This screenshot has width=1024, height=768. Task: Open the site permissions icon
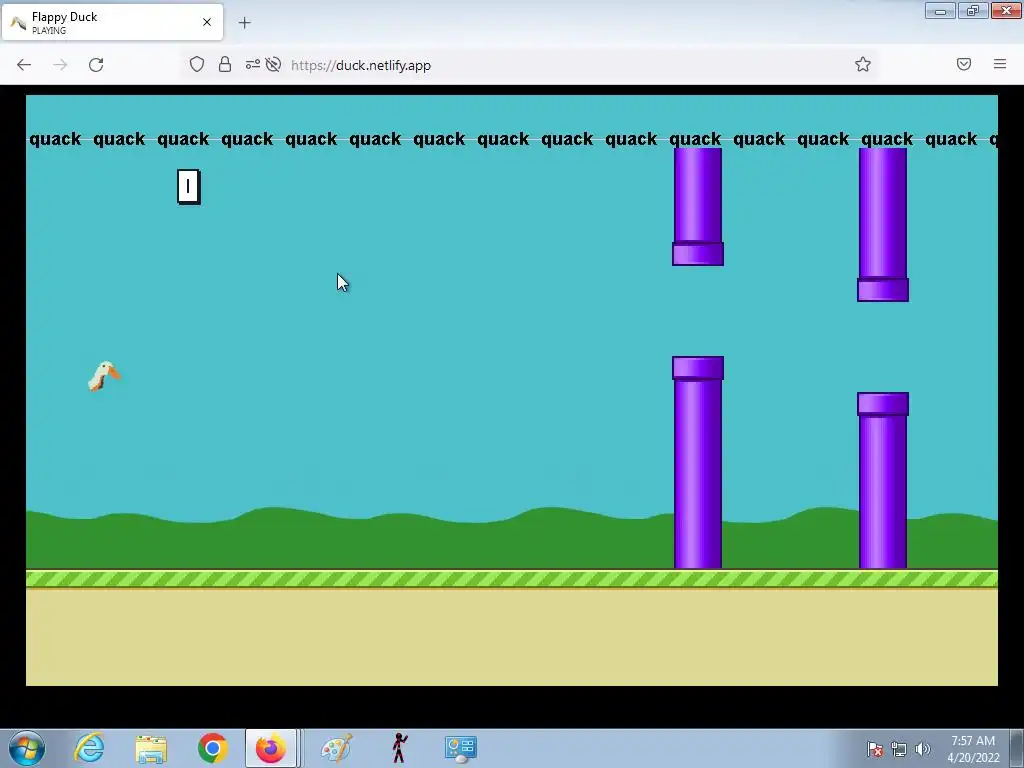(252, 64)
